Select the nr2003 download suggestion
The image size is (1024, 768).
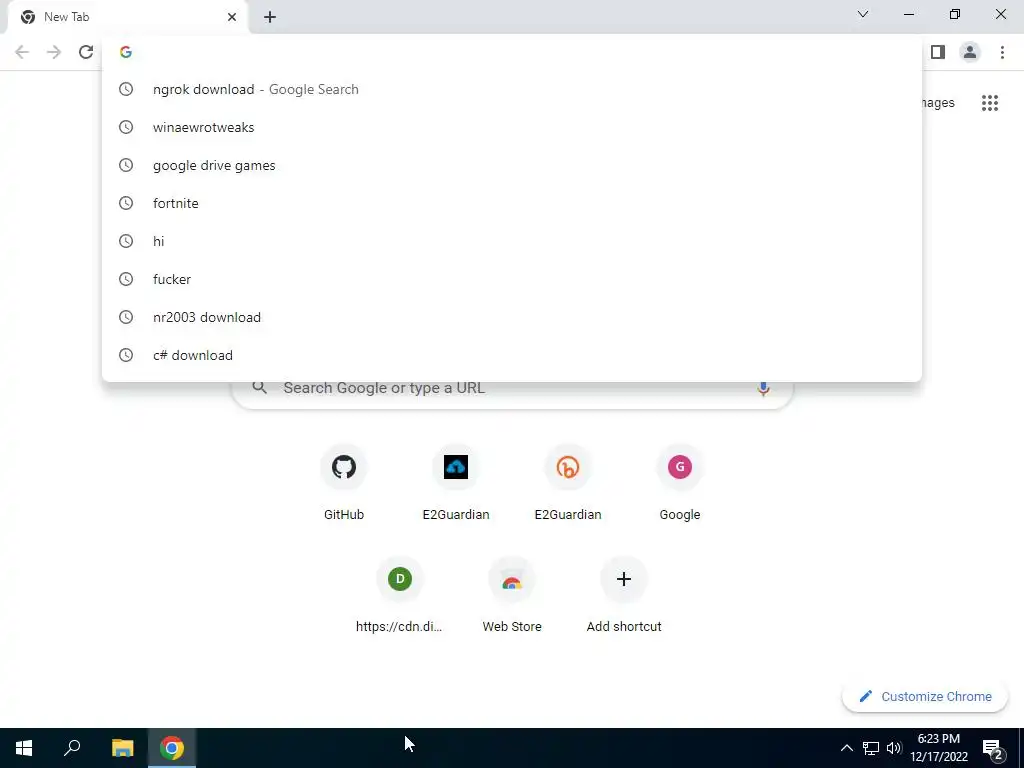511,317
